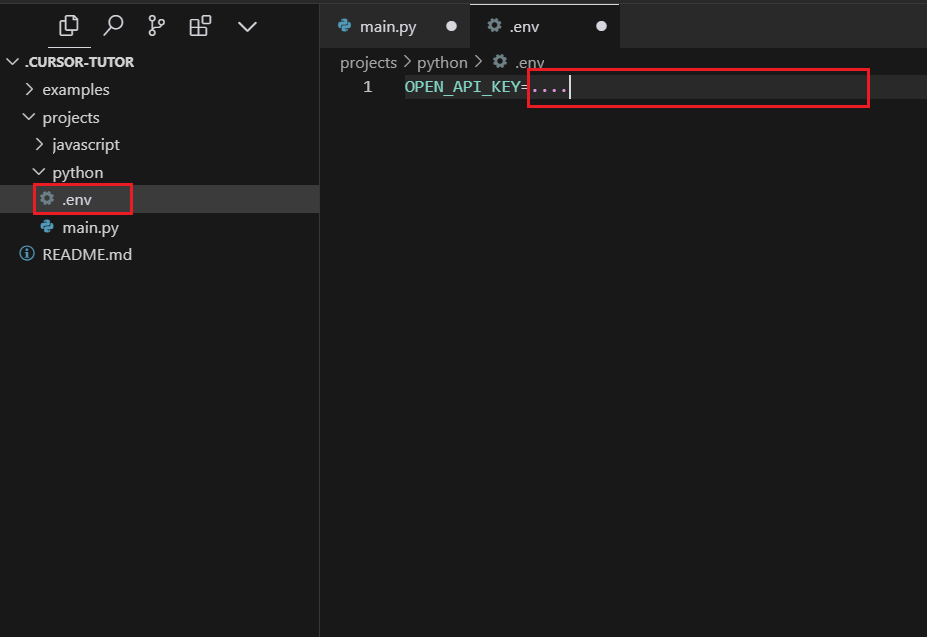This screenshot has width=927, height=637.
Task: Switch to the main.py editor tab
Action: [395, 27]
